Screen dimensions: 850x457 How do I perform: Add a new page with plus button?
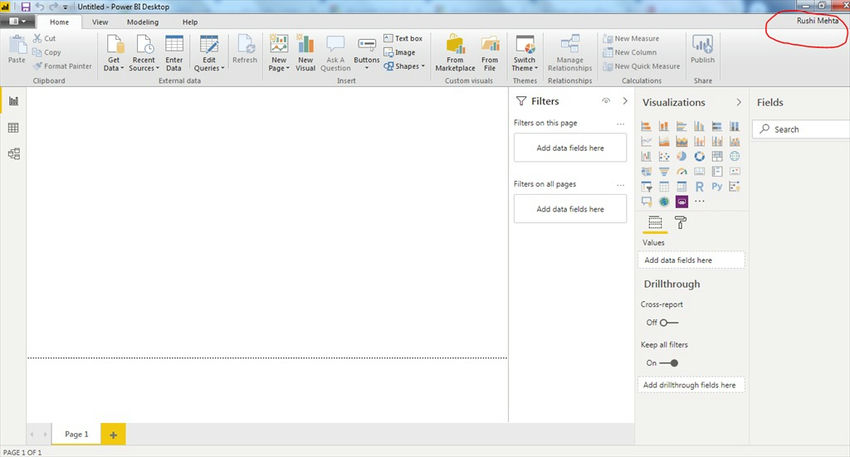point(113,434)
